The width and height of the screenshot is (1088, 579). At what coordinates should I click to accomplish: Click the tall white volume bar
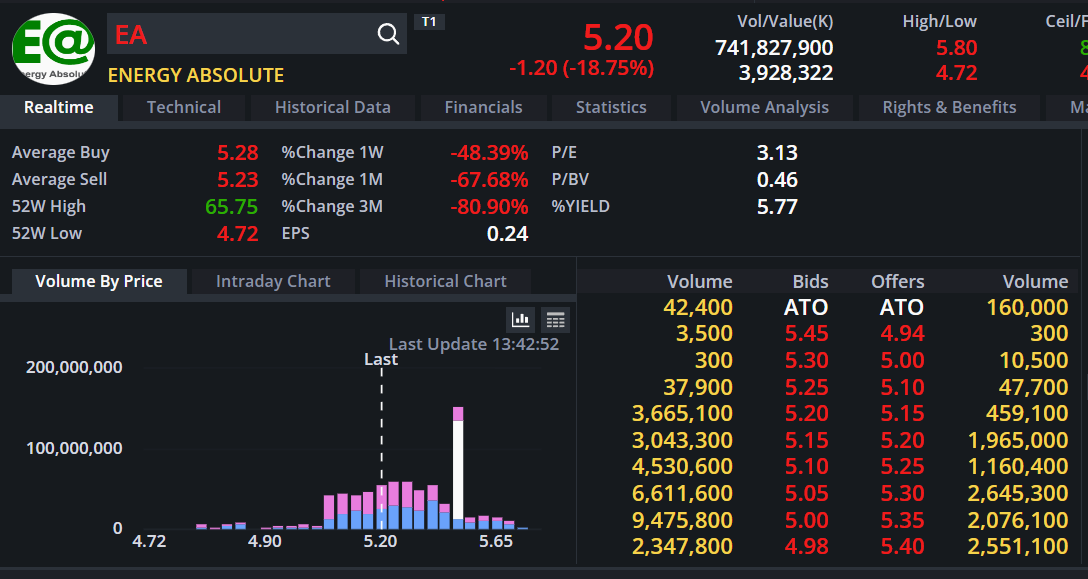458,470
